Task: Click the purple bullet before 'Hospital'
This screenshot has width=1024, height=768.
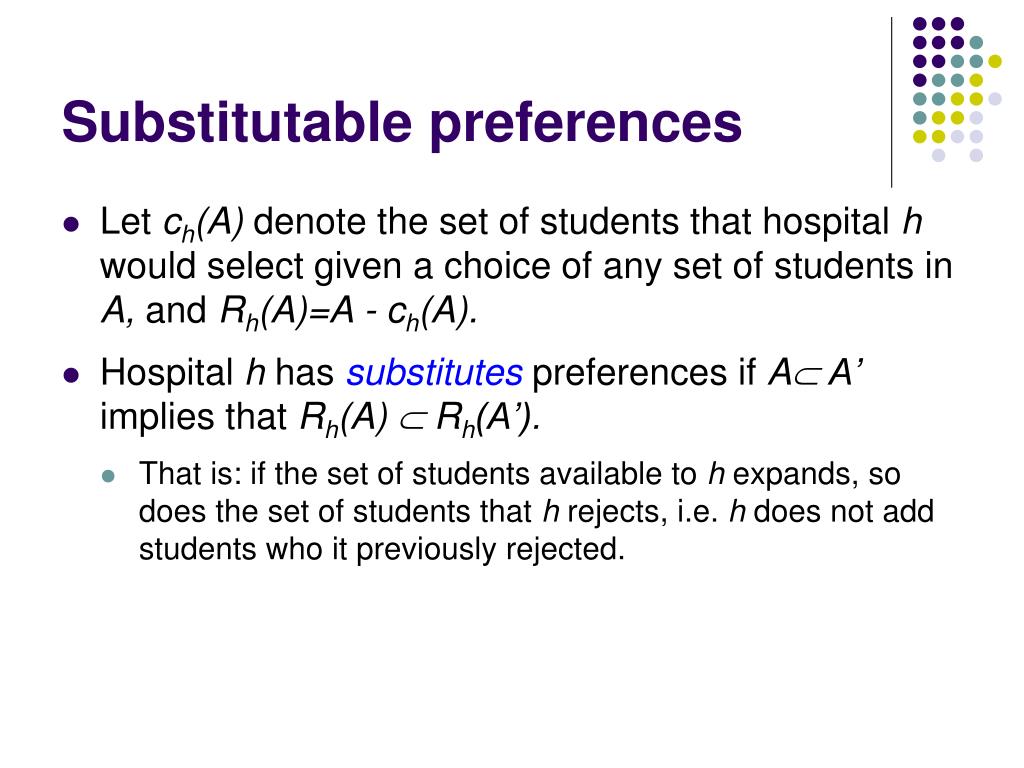Action: tap(71, 376)
